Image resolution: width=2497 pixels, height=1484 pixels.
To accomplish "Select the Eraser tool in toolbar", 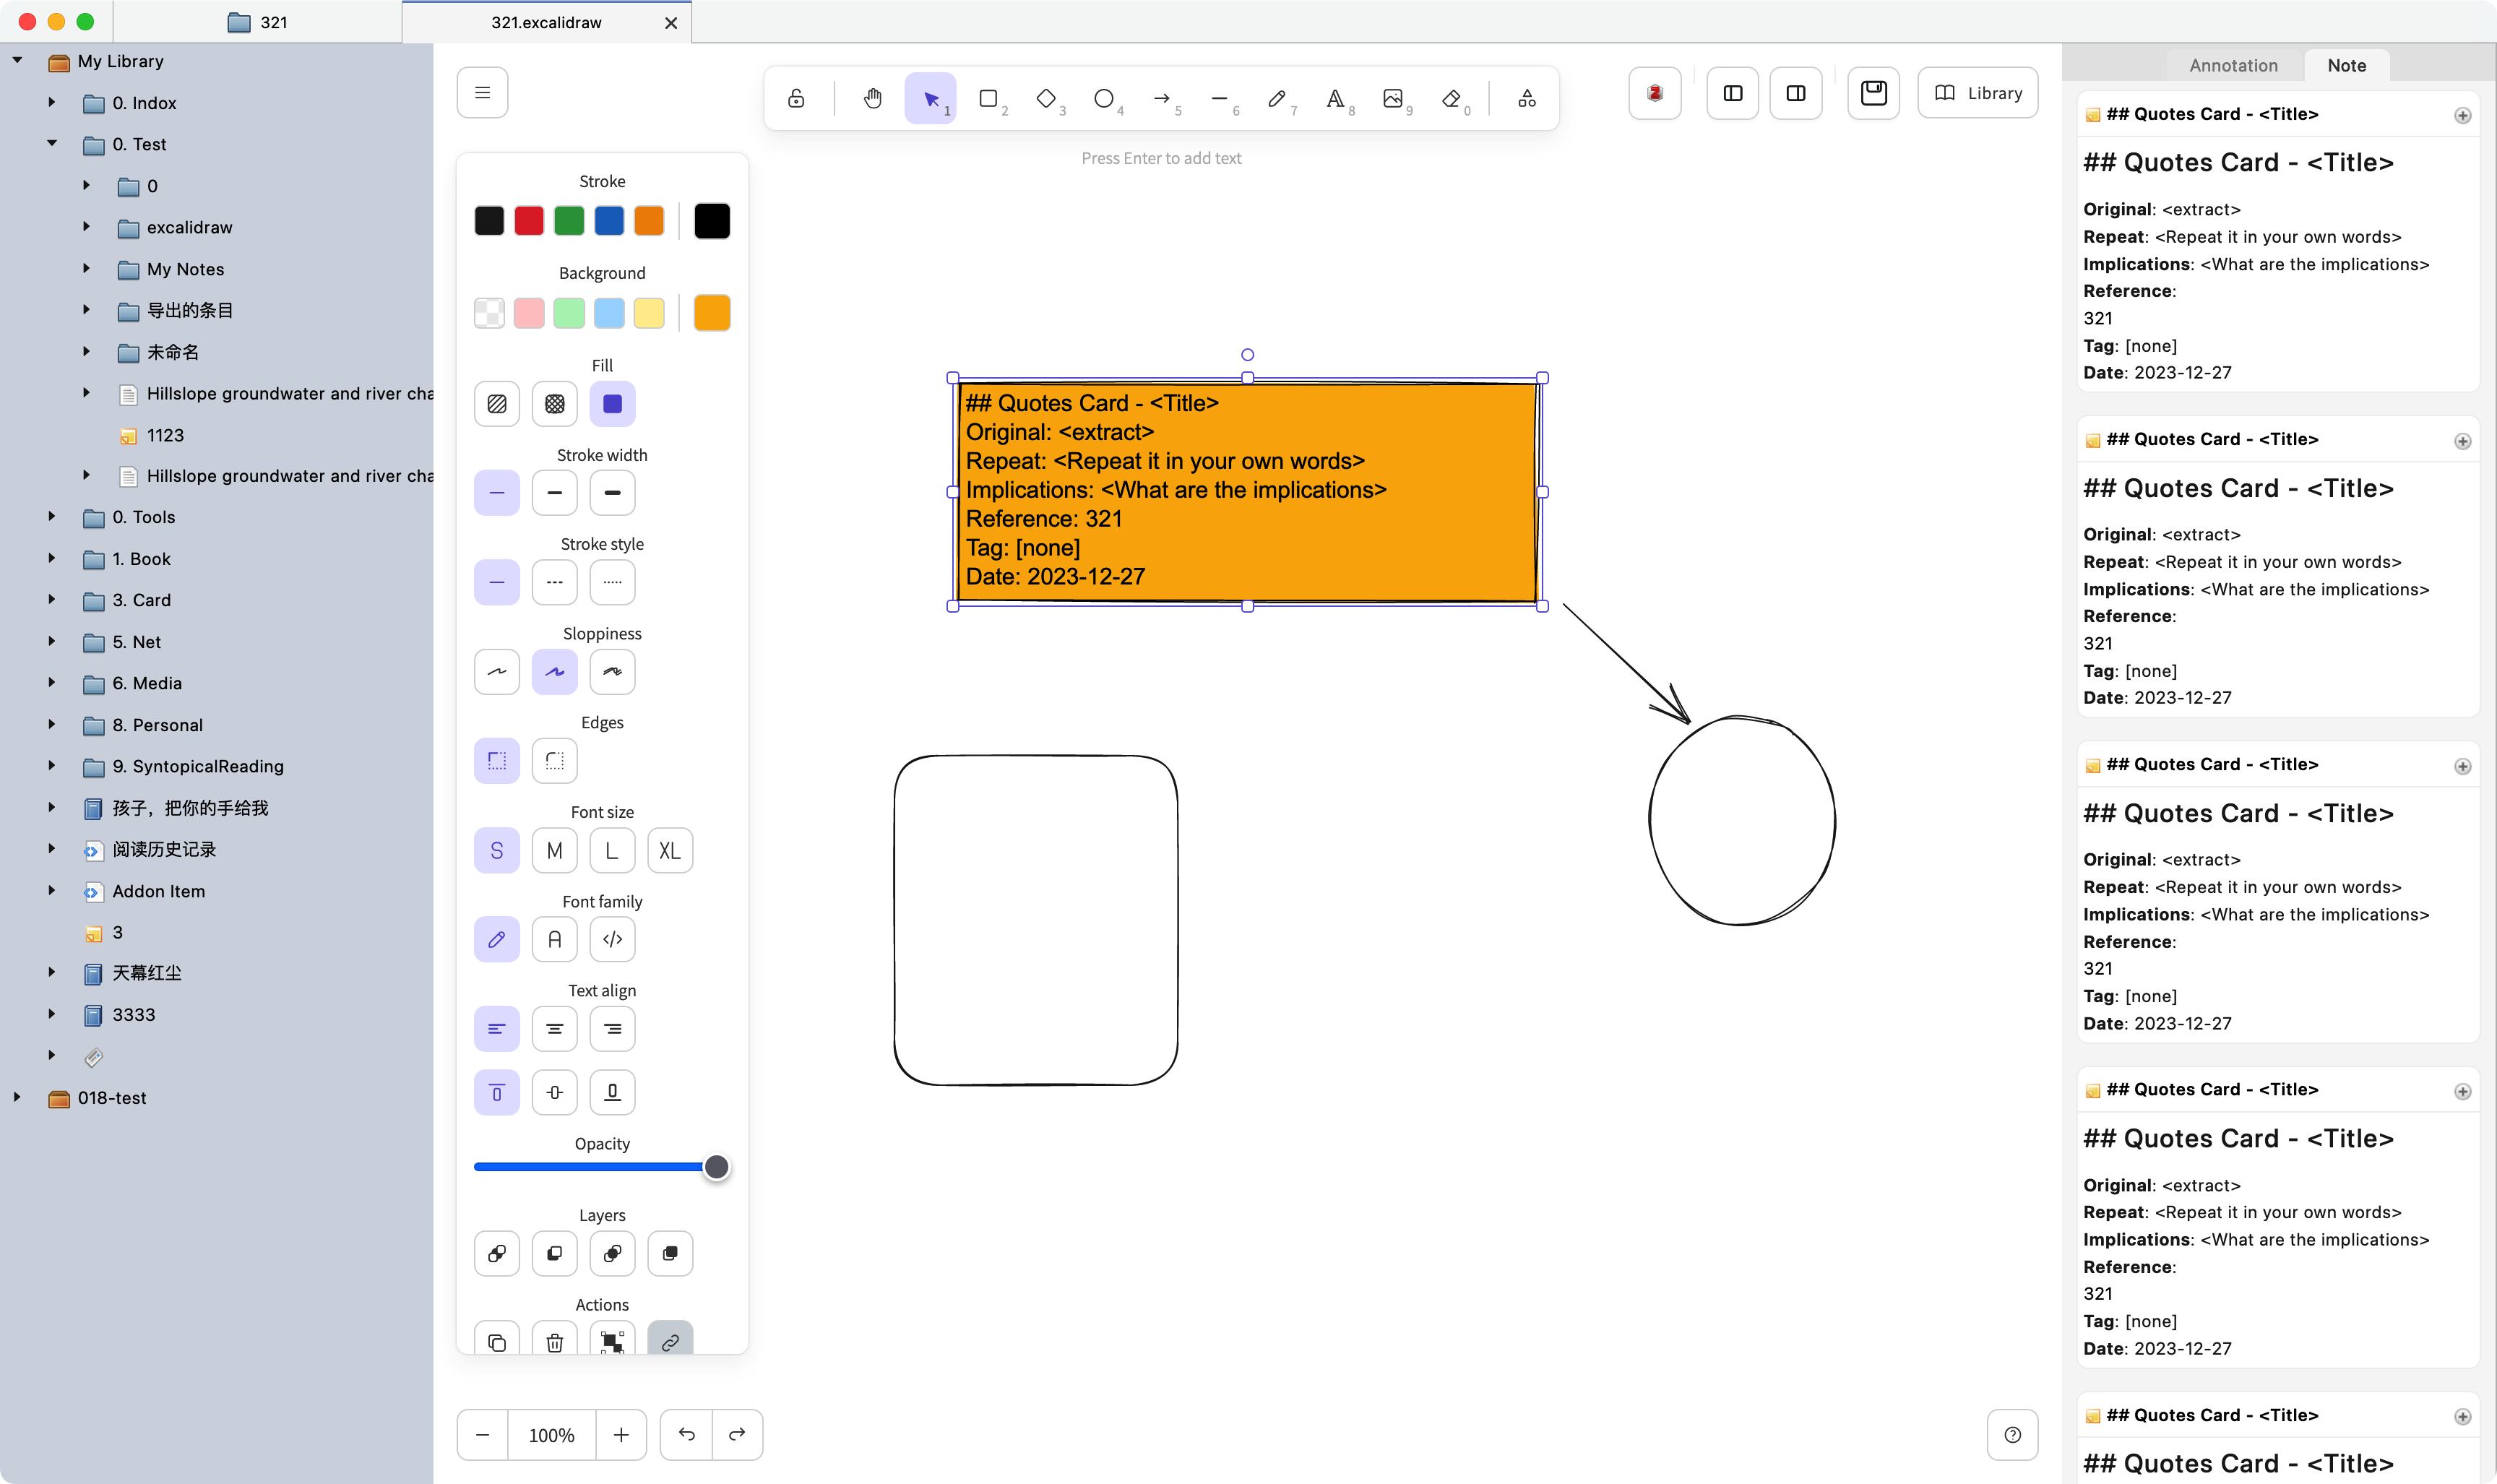I will click(1451, 98).
